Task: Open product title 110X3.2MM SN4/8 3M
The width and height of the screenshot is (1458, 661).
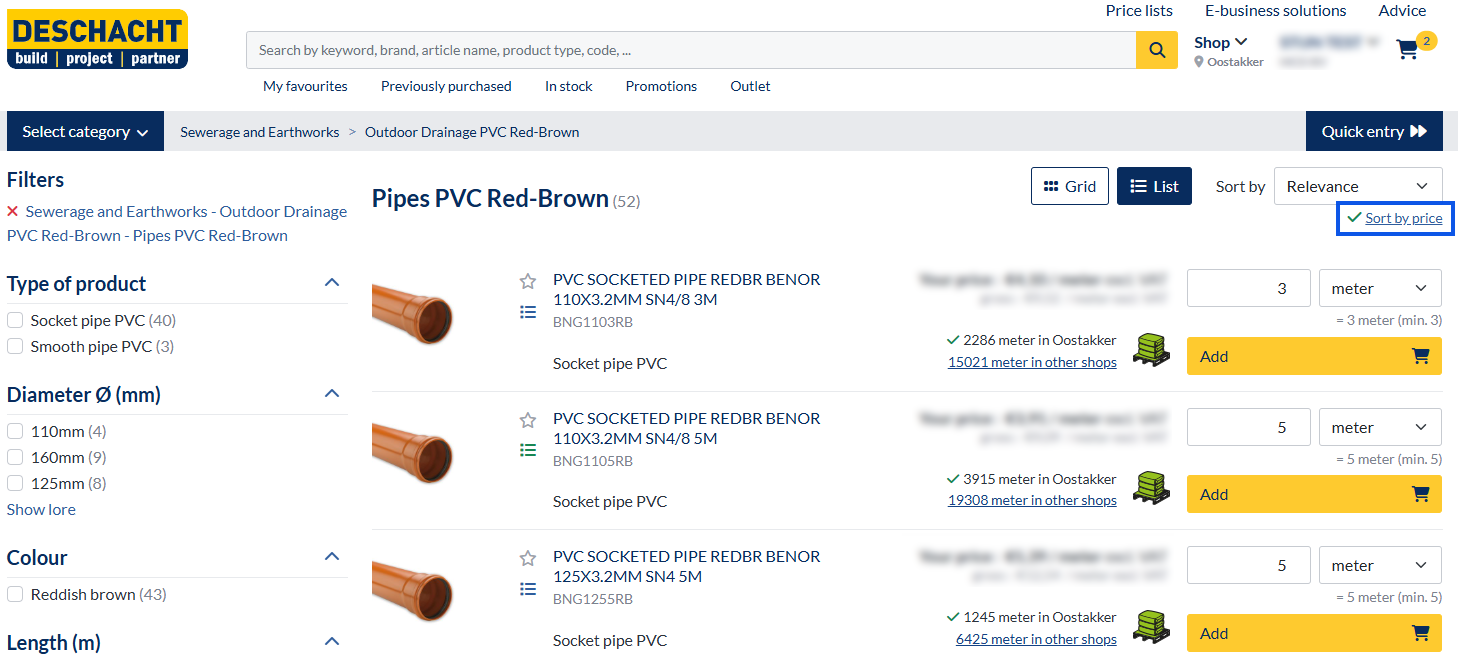Action: pos(687,289)
